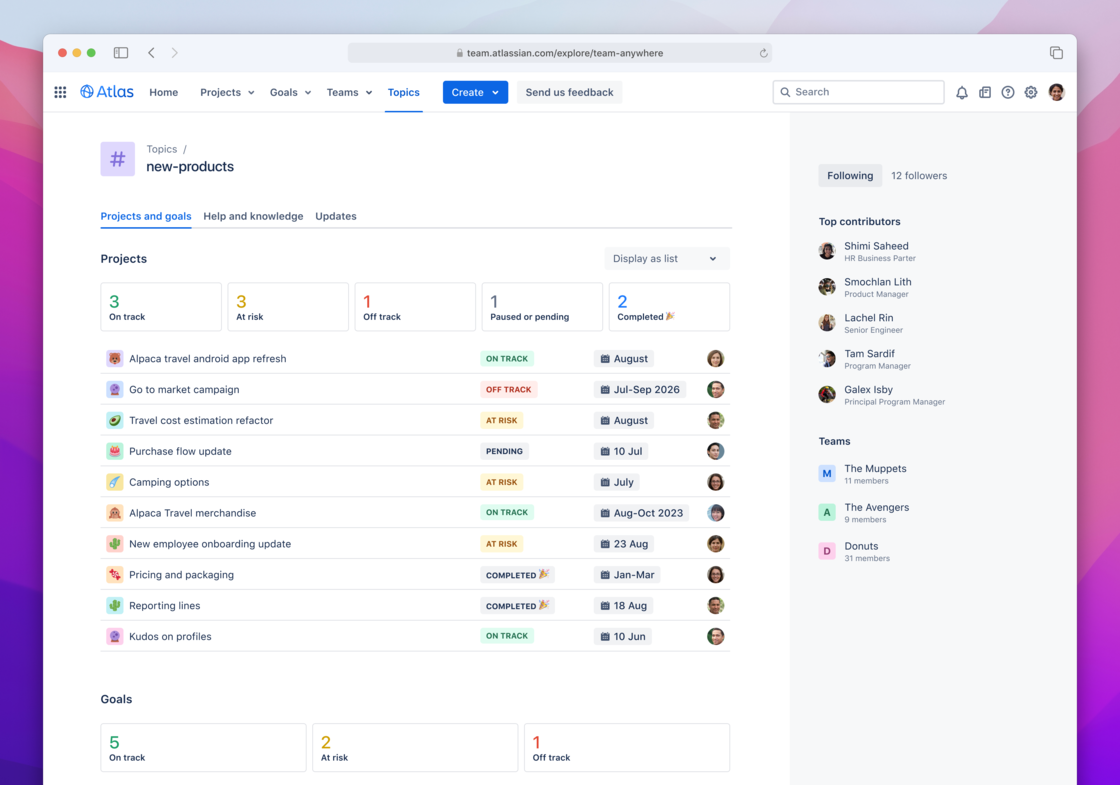
Task: Switch to the Help and knowledge tab
Action: tap(253, 216)
